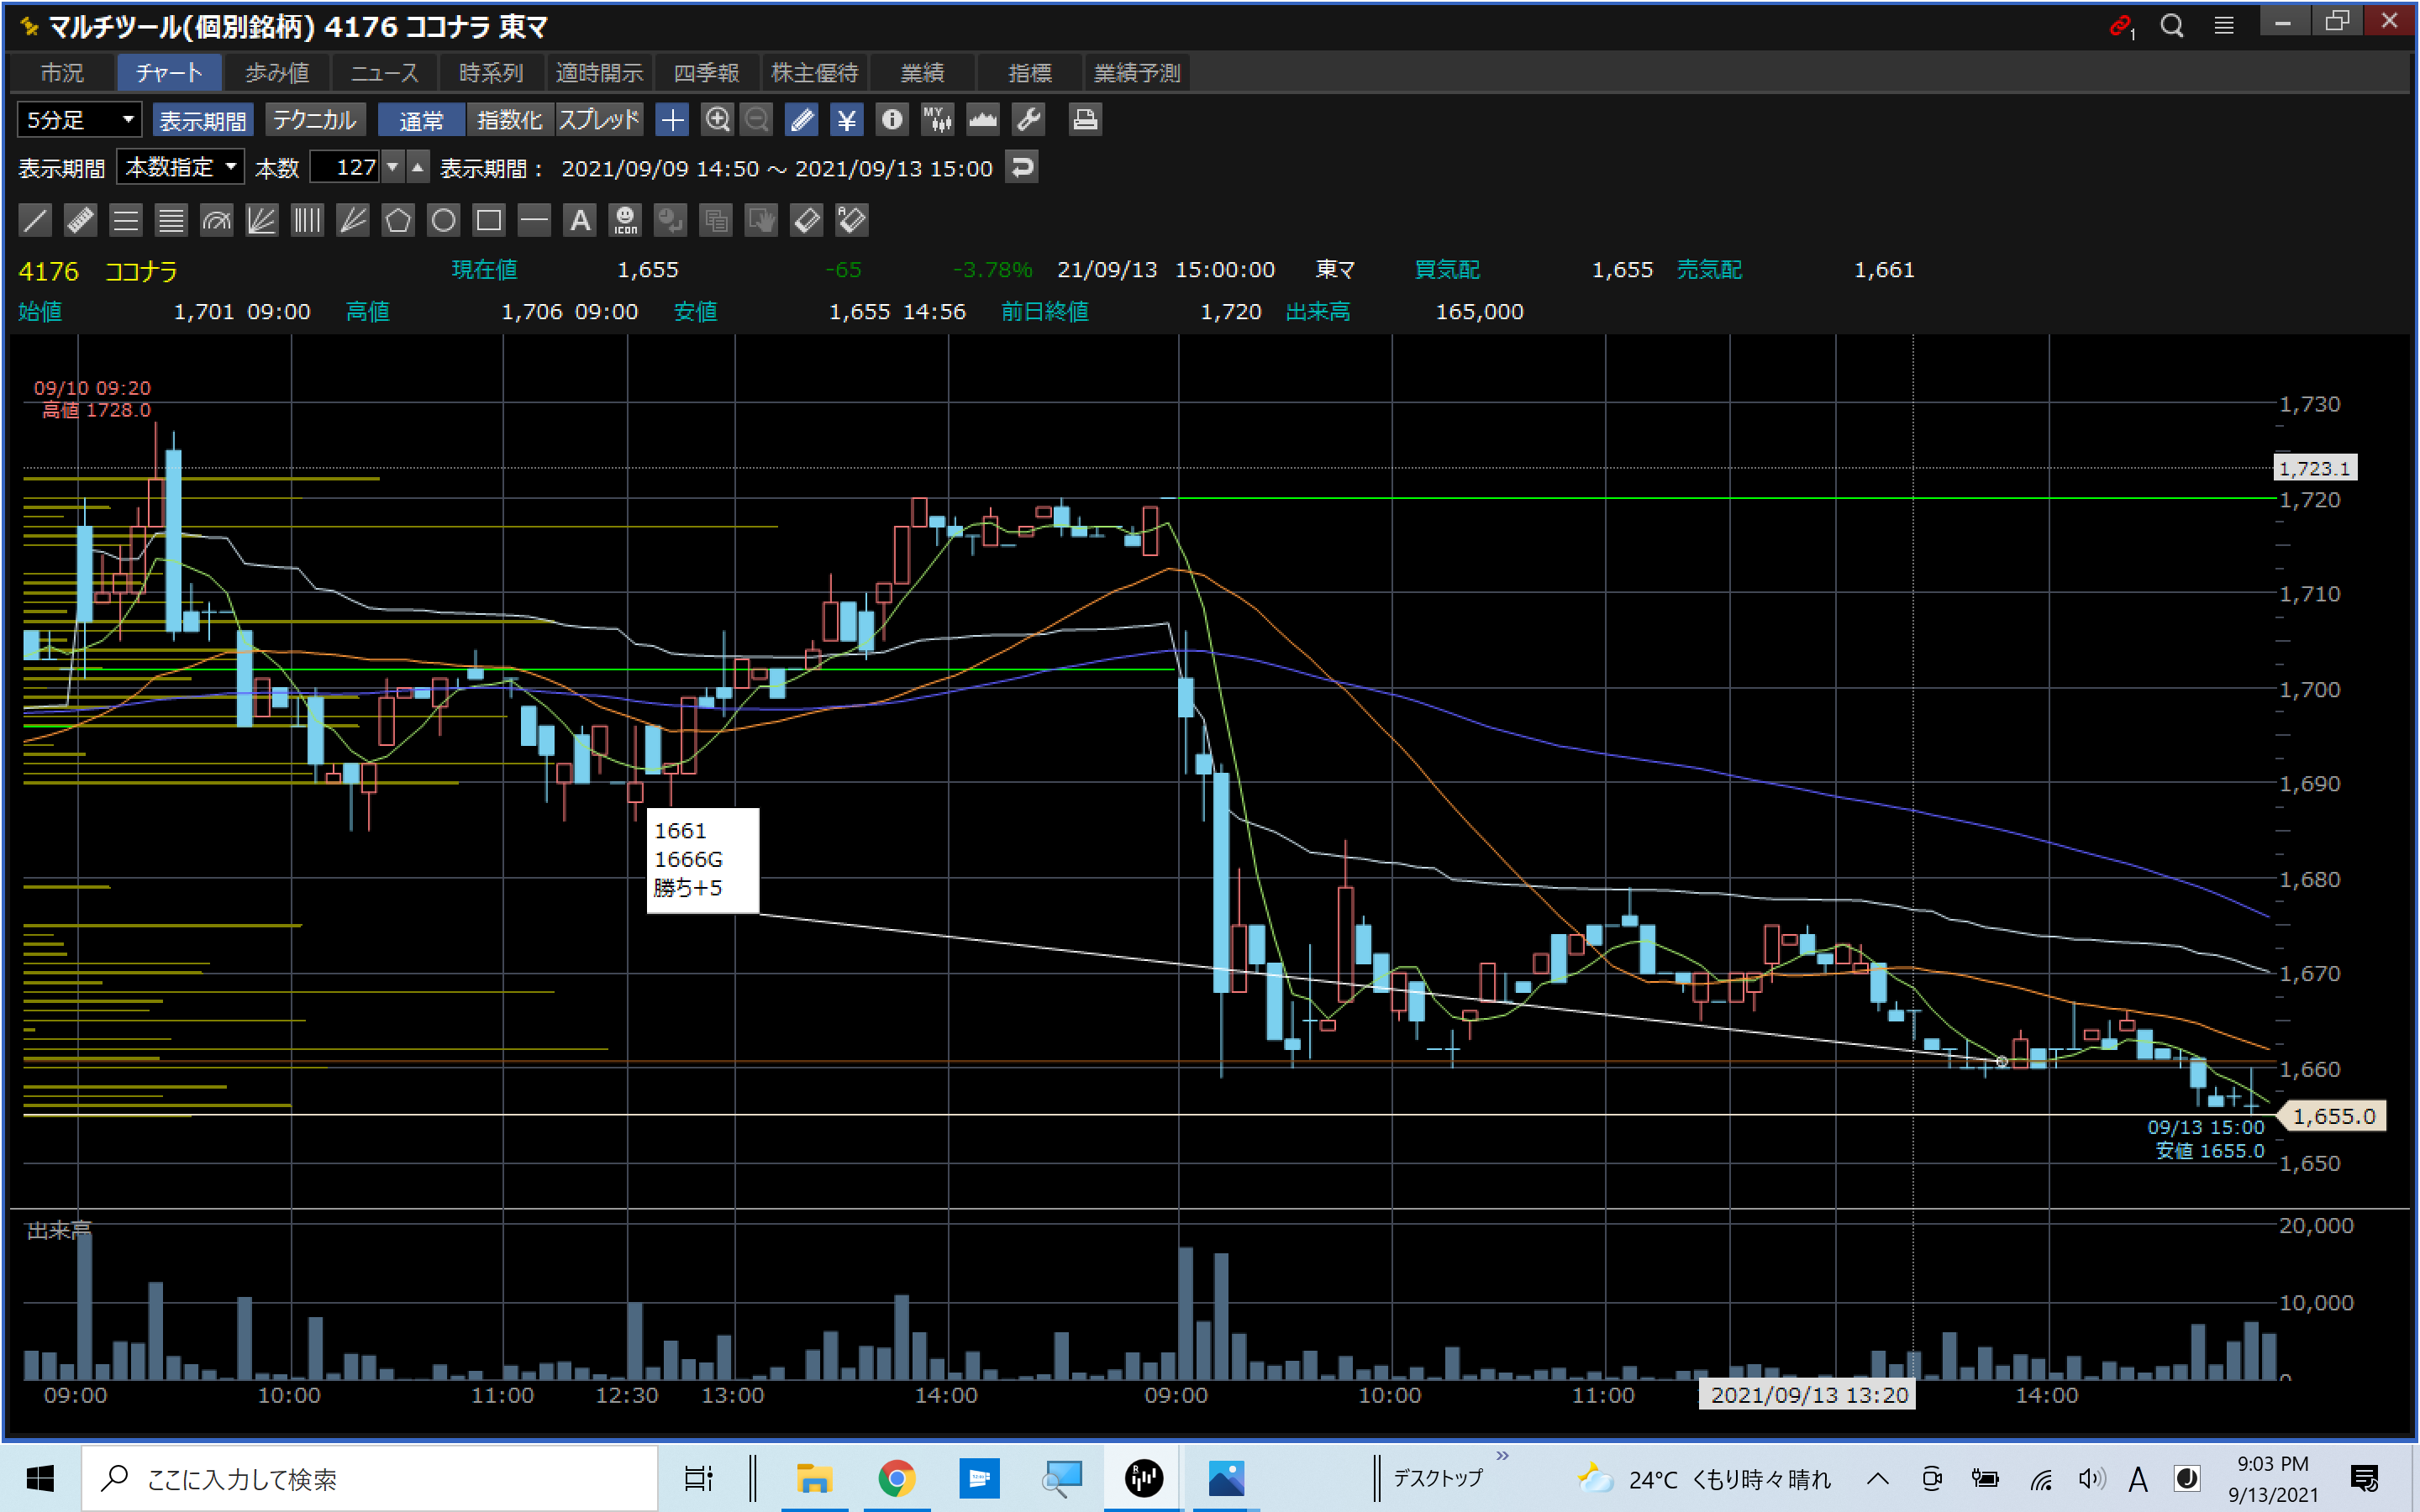Screen dimensions: 2420x1512
Task: Open the 四季報 tab
Action: pyautogui.click(x=706, y=73)
